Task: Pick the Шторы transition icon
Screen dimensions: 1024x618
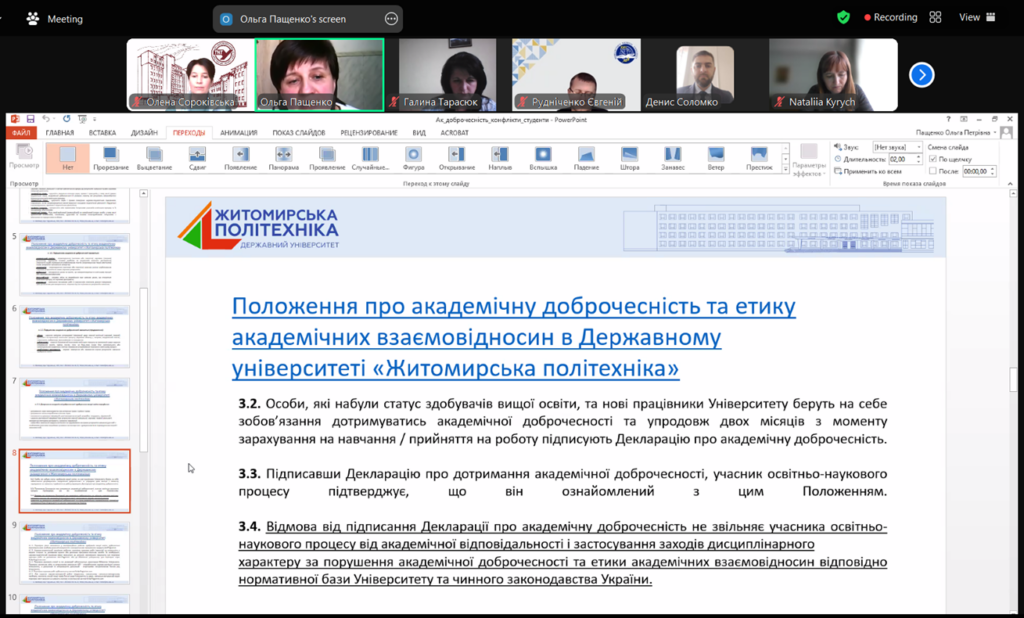Action: tap(629, 156)
